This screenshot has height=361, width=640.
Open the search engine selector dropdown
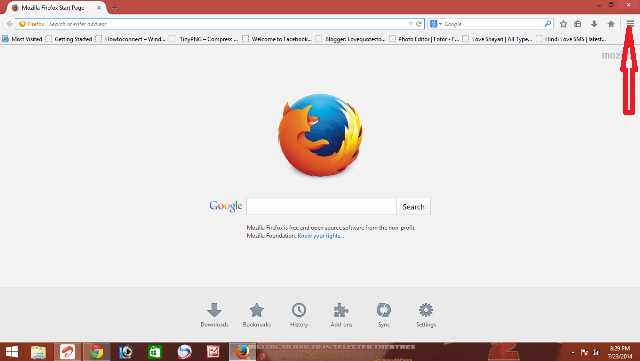pyautogui.click(x=436, y=24)
